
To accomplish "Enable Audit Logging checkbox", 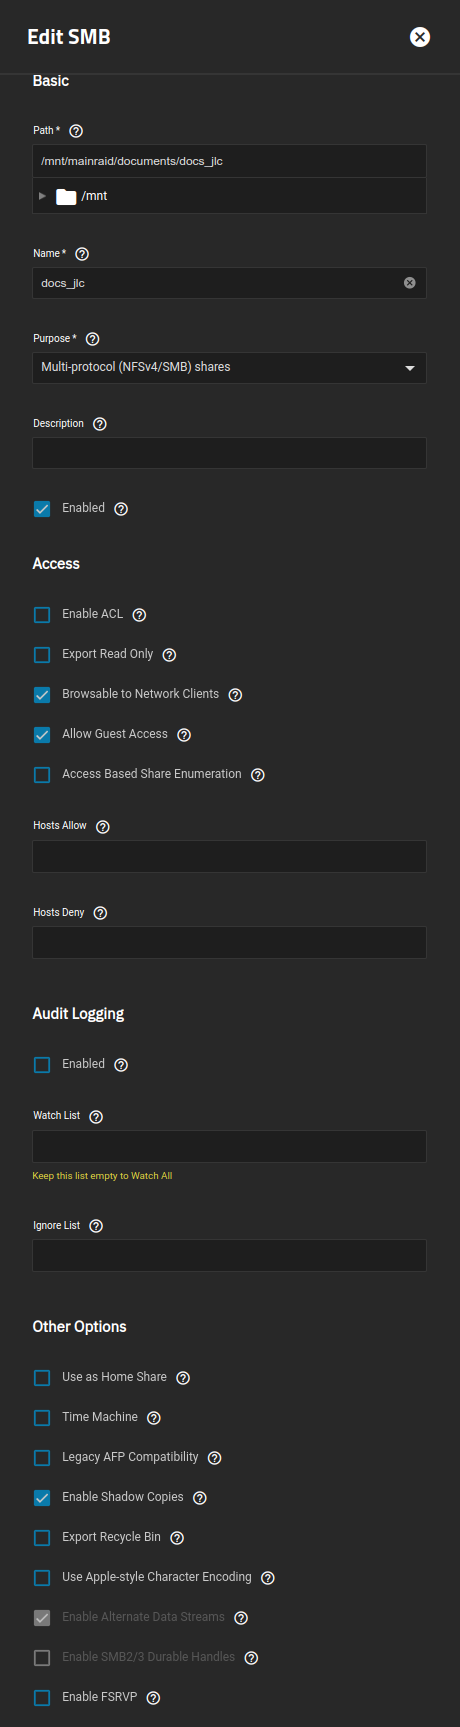I will click(x=42, y=1065).
